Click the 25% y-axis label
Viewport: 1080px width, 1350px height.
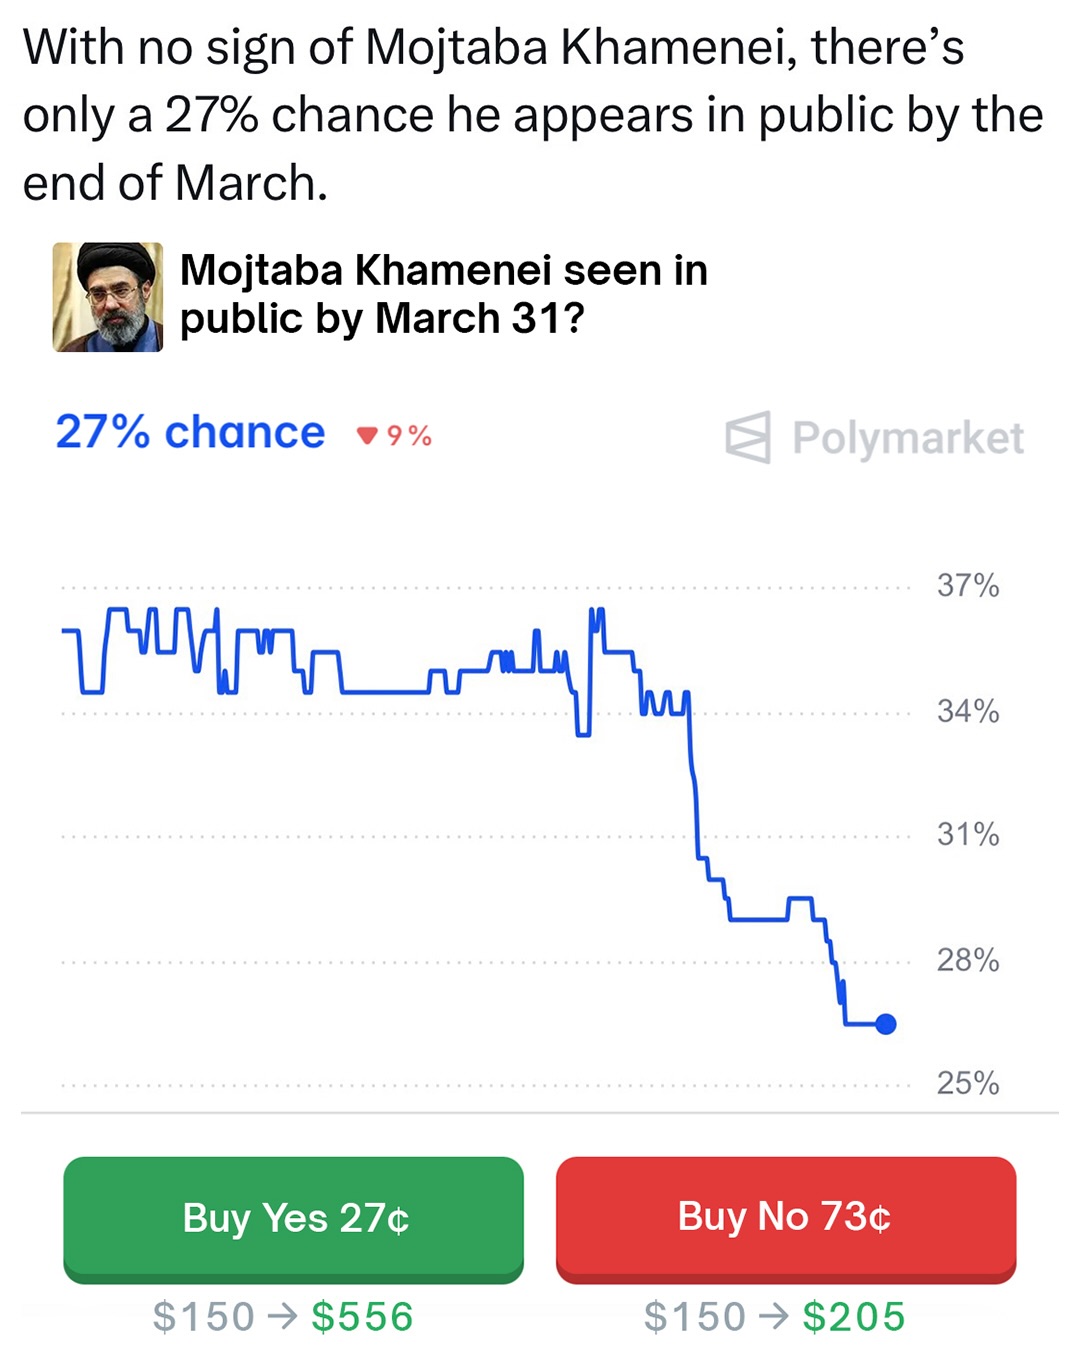(967, 1083)
